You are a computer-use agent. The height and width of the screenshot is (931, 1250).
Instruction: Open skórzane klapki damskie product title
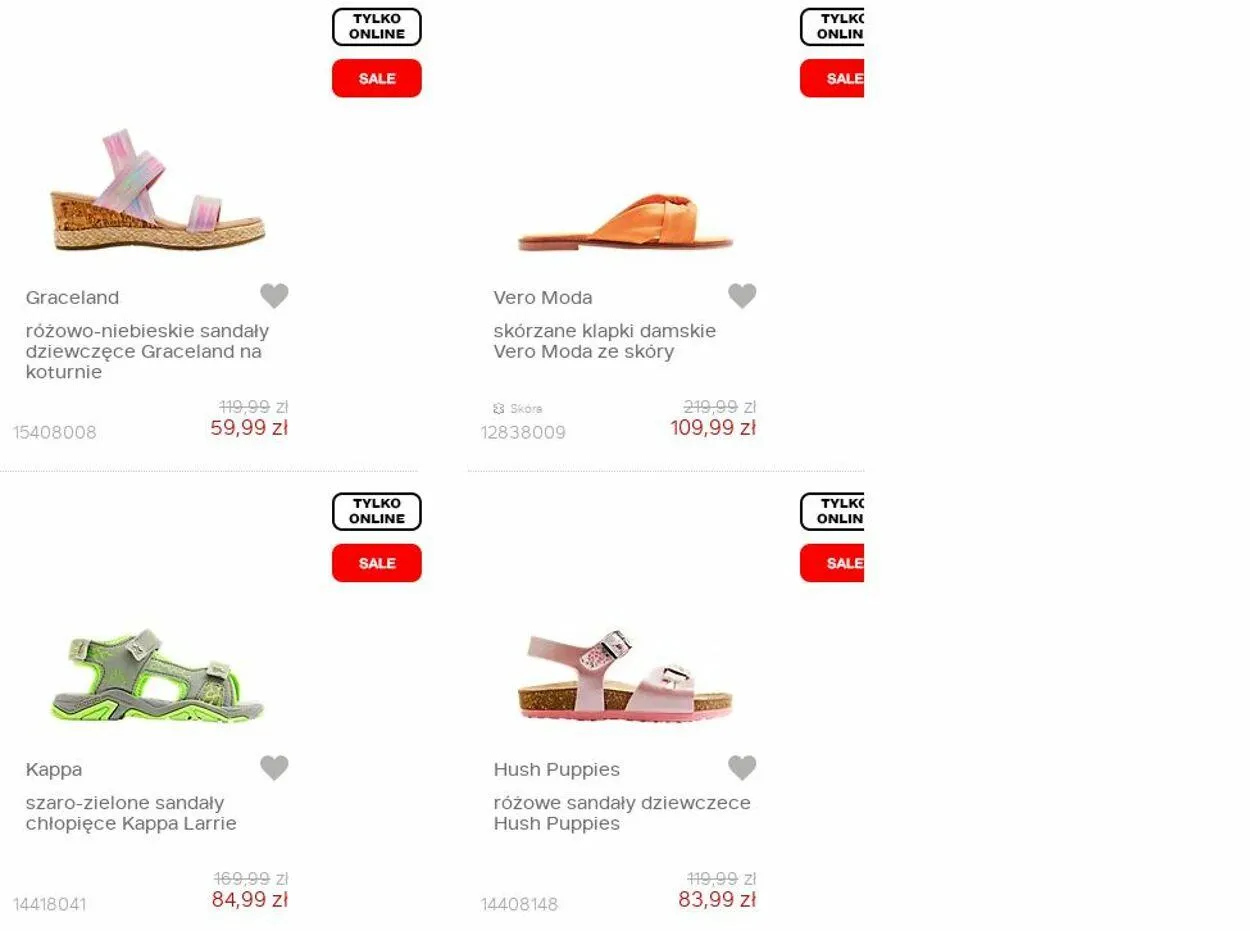[x=604, y=341]
